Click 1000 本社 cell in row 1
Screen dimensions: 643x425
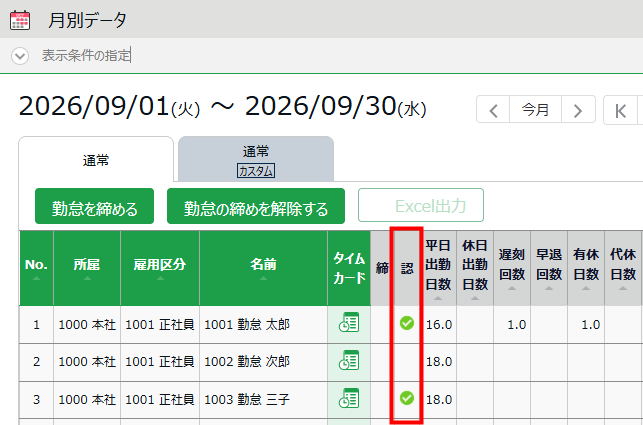coord(87,324)
